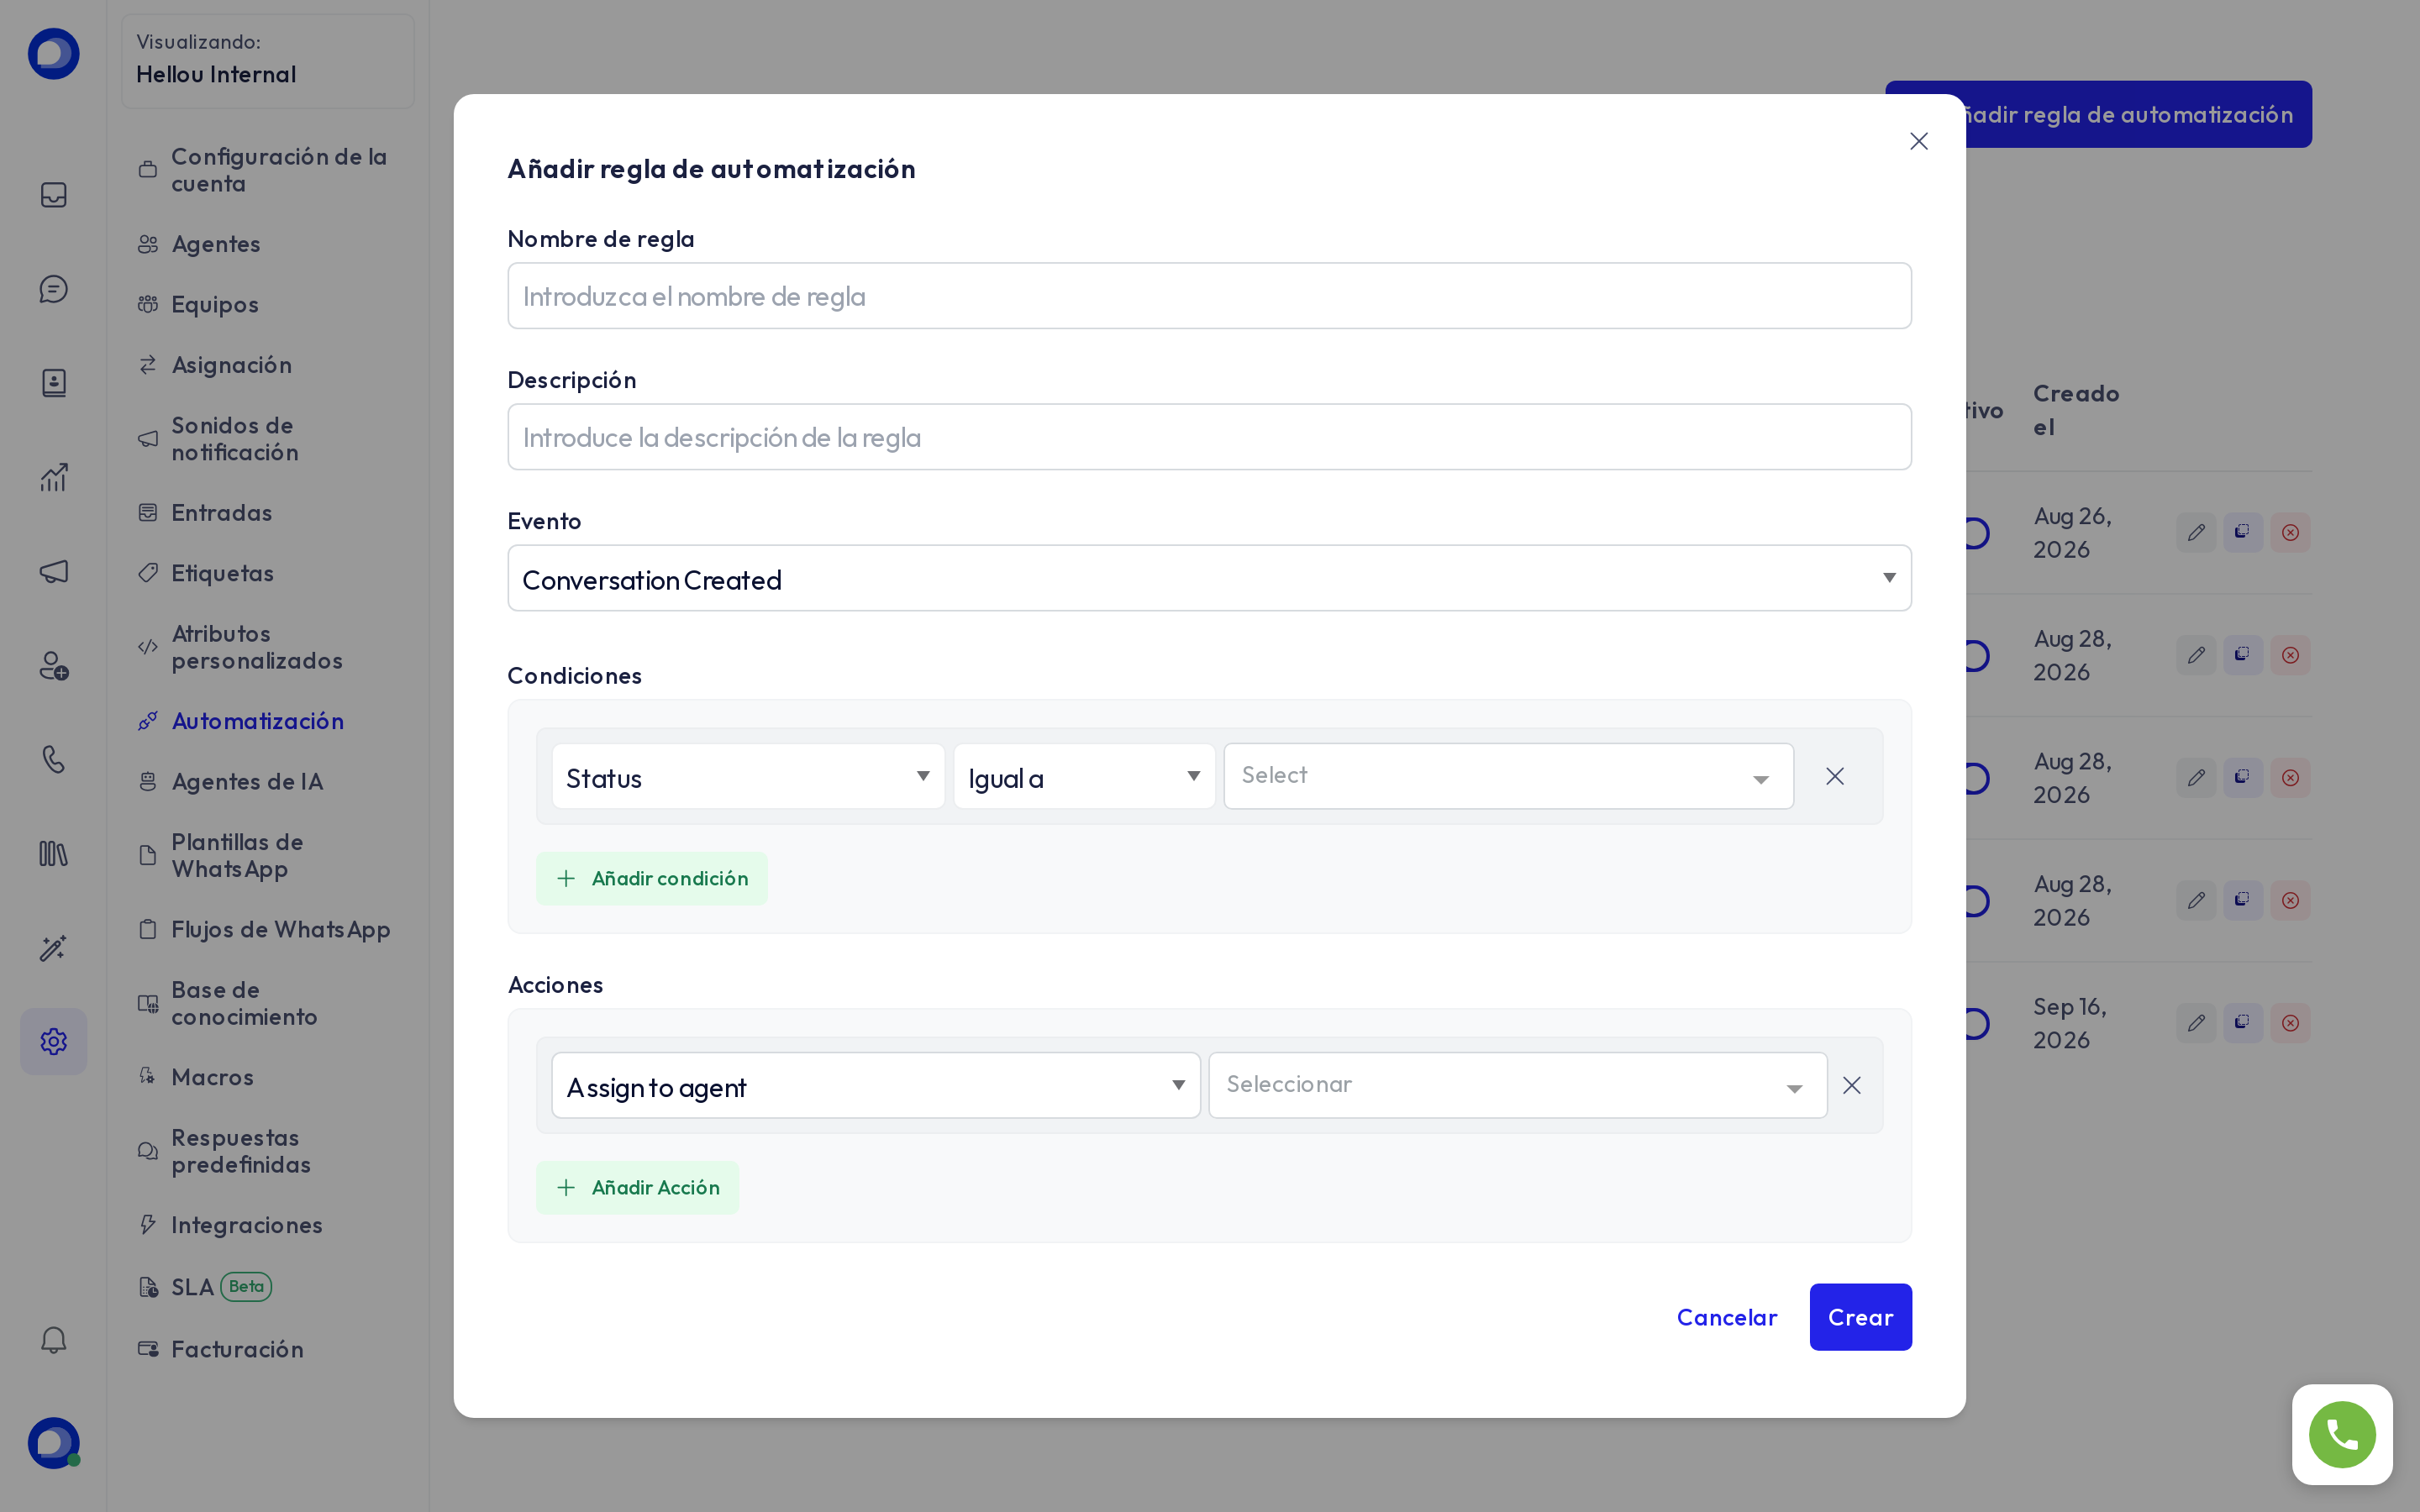The image size is (2420, 1512).
Task: Open the Seleccionar agent dropdown
Action: click(1517, 1085)
